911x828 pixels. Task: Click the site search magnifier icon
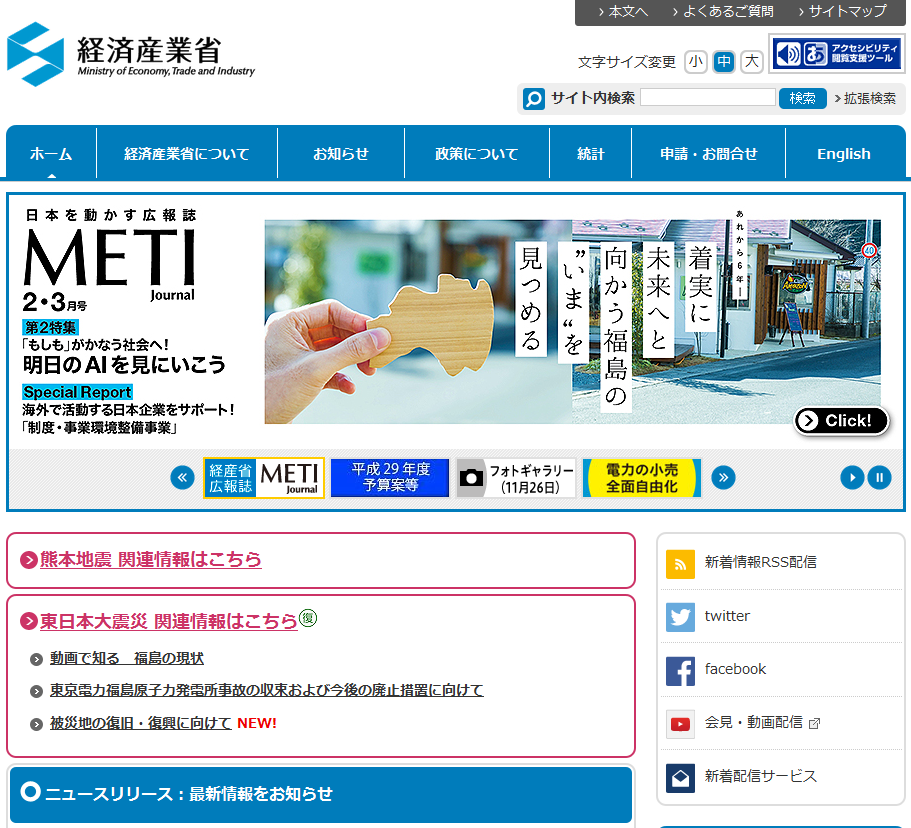[533, 98]
